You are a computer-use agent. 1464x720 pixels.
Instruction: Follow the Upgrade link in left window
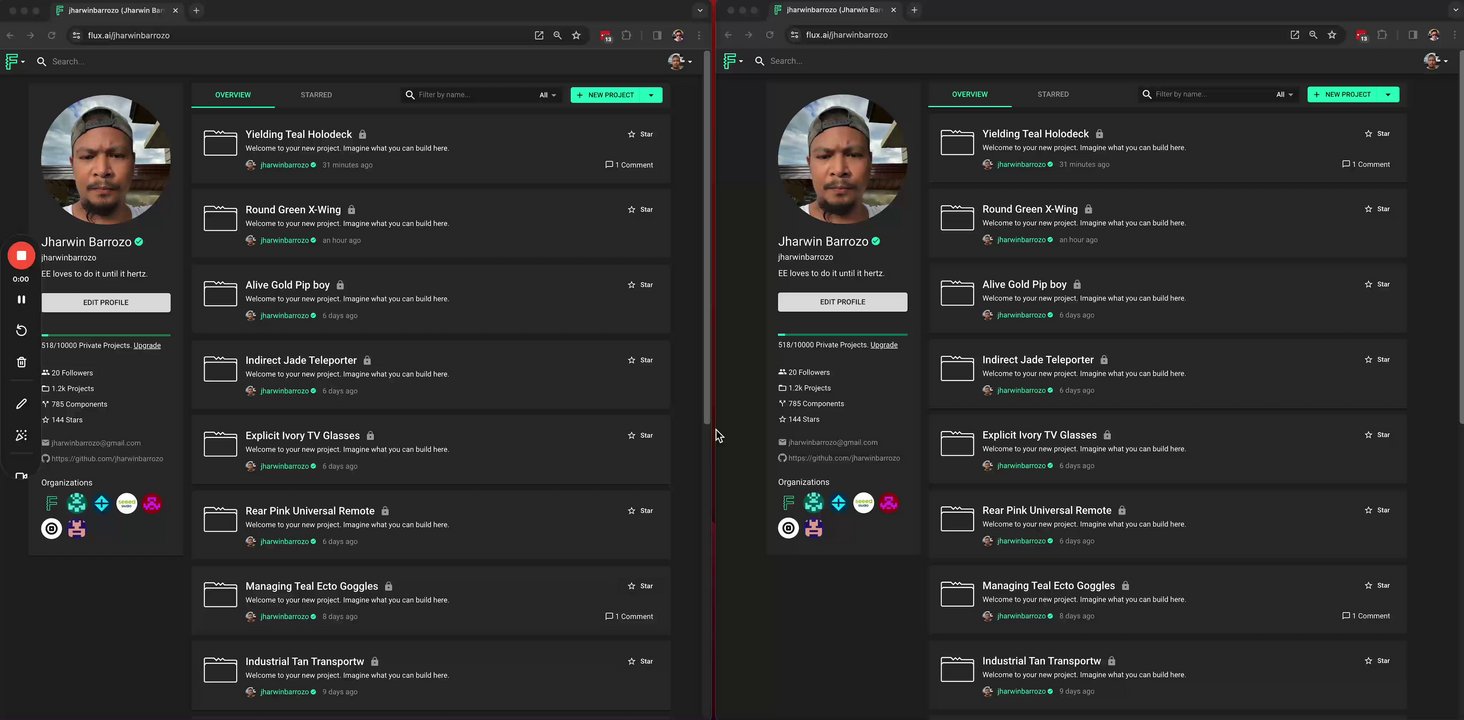(147, 345)
